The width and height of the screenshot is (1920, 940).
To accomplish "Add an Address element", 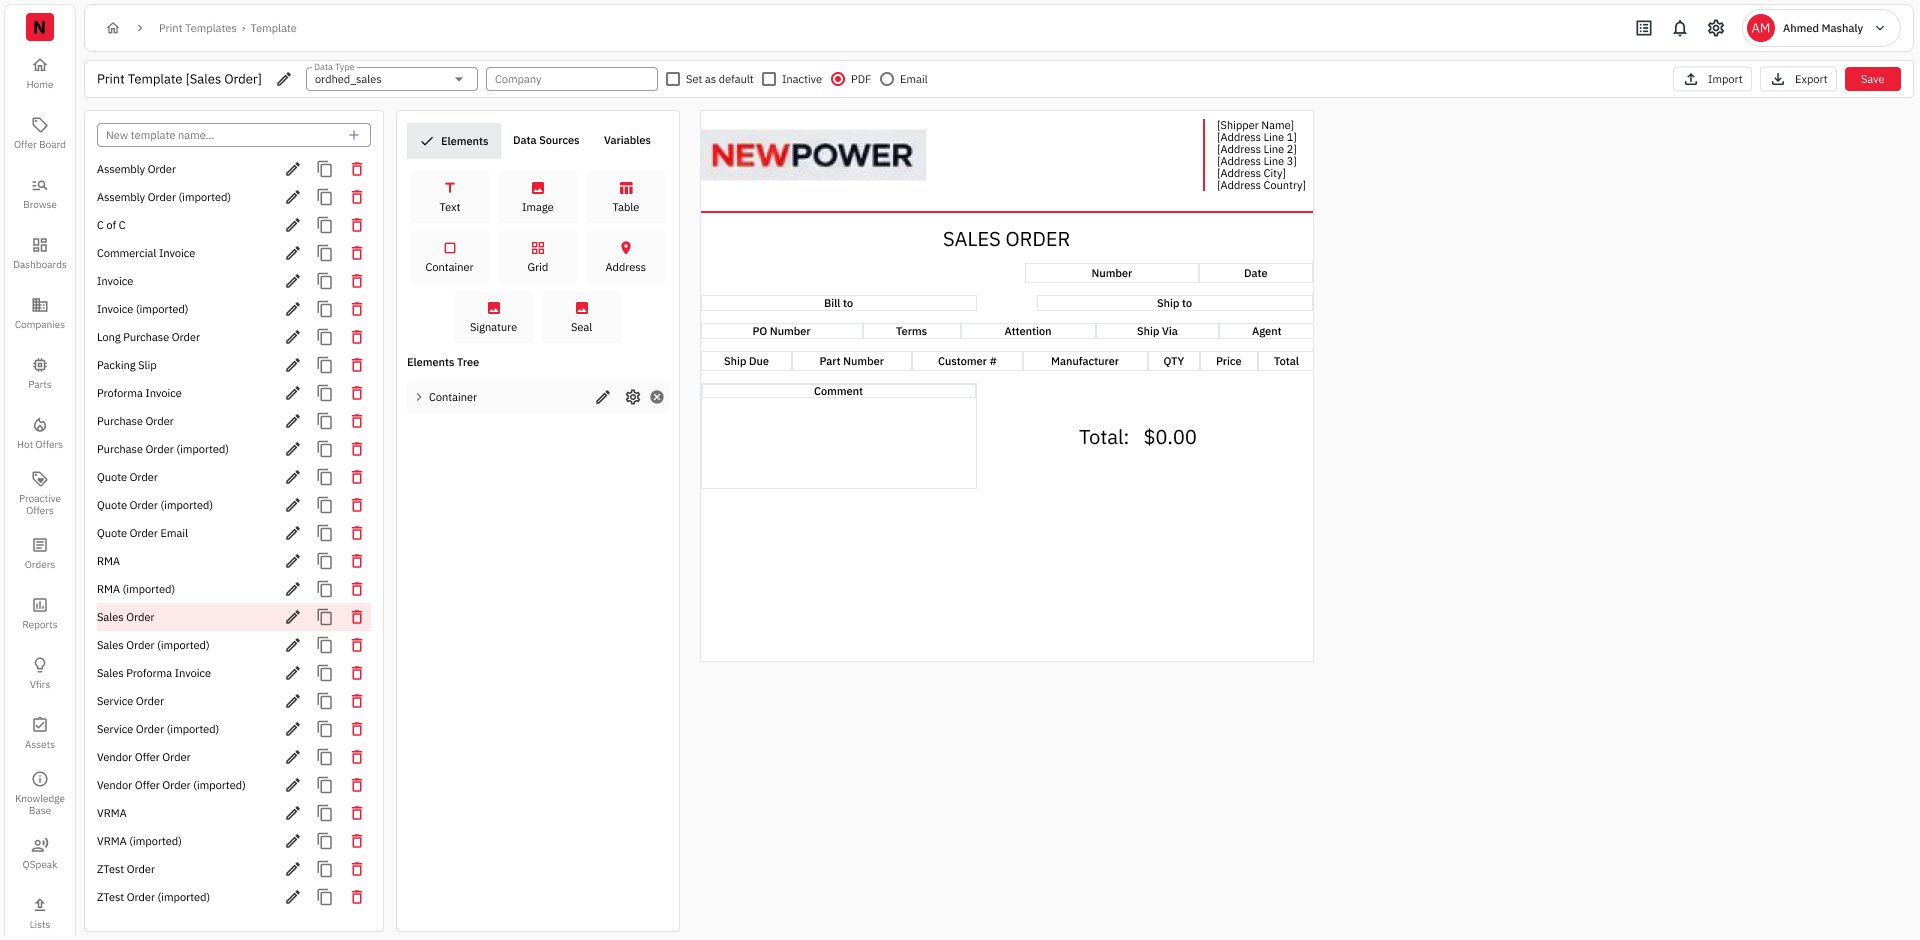I will (626, 257).
